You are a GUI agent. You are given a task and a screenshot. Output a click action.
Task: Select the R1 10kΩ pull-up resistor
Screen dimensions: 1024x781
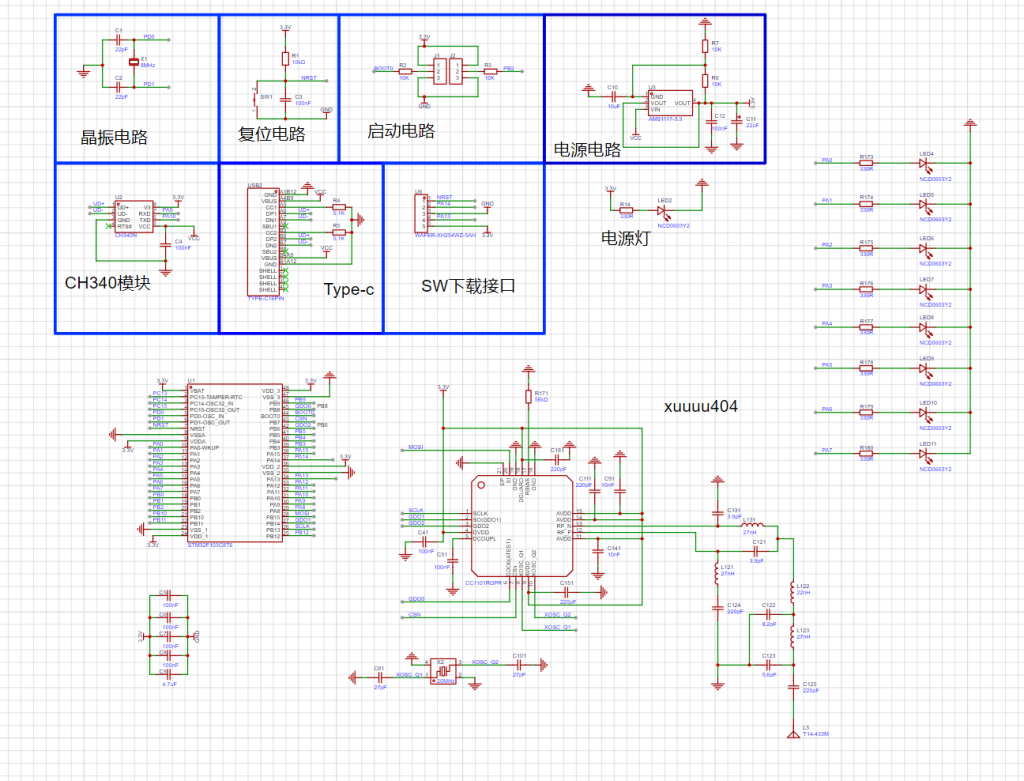[285, 57]
